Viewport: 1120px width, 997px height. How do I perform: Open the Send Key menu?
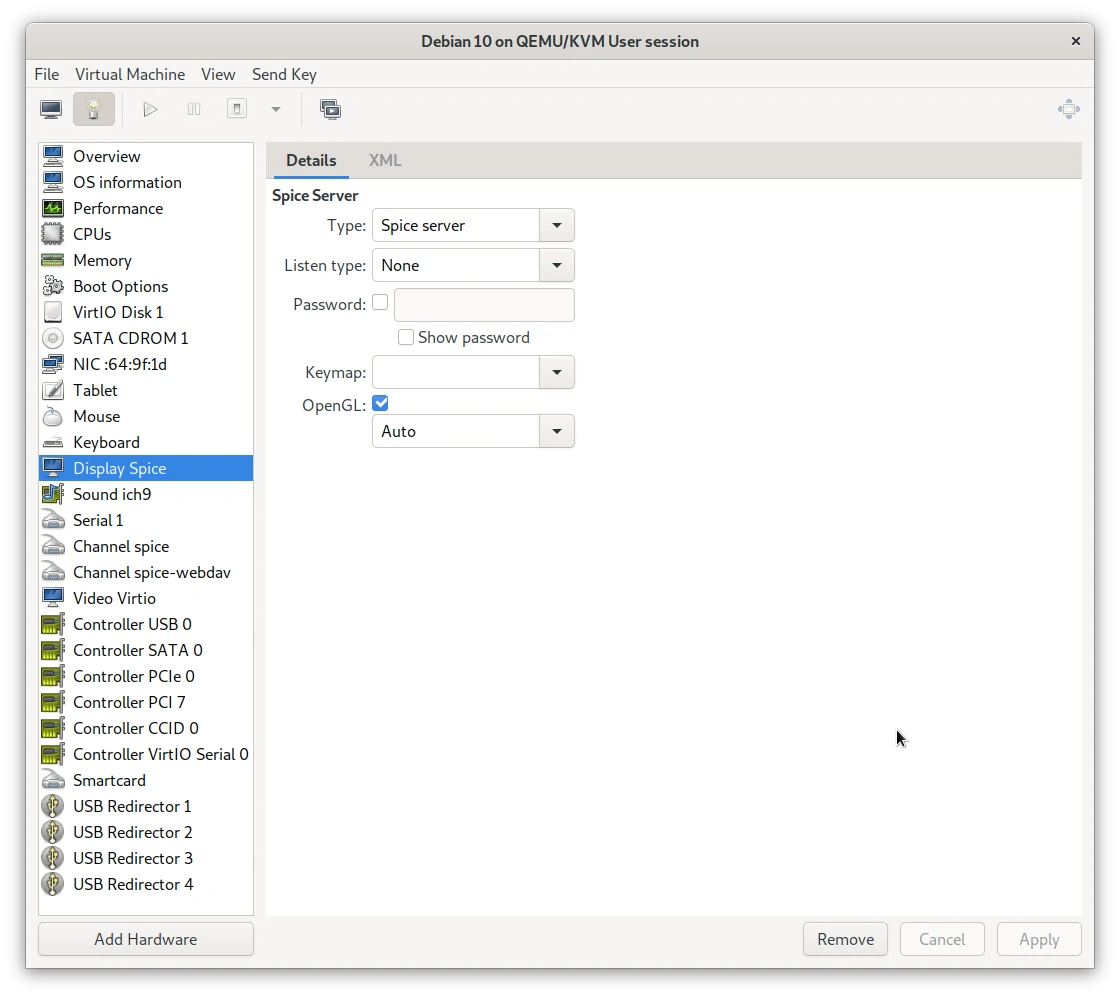pos(284,74)
